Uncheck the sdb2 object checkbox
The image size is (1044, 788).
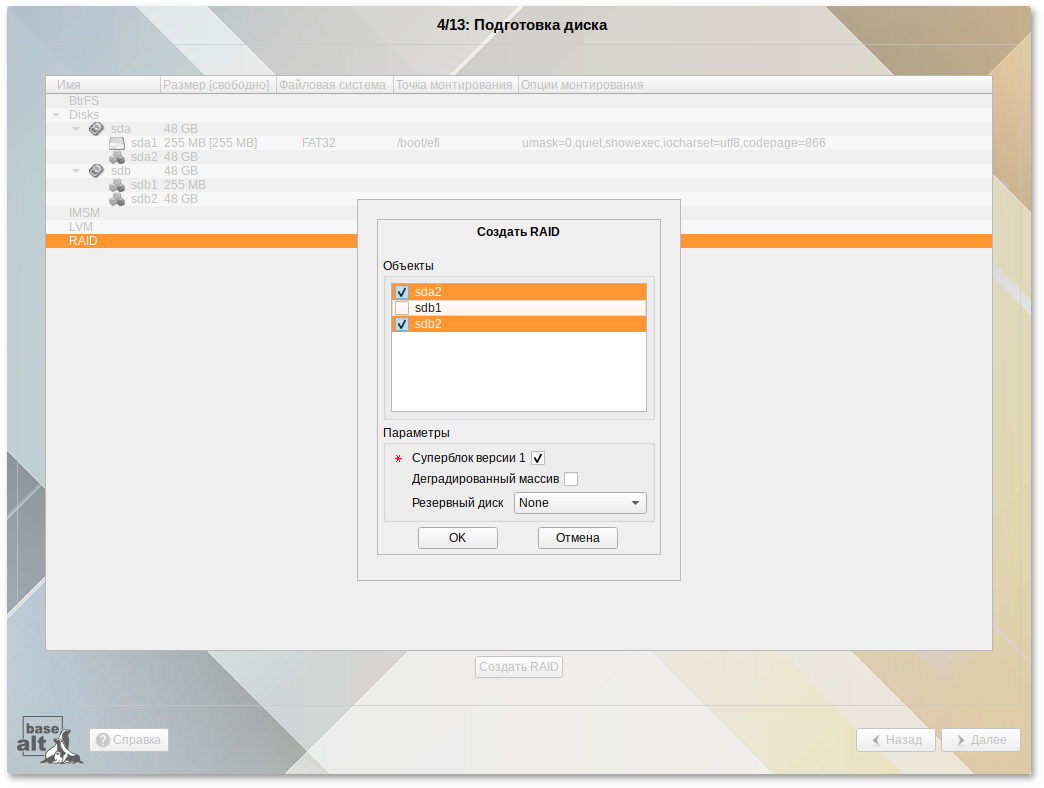(402, 324)
